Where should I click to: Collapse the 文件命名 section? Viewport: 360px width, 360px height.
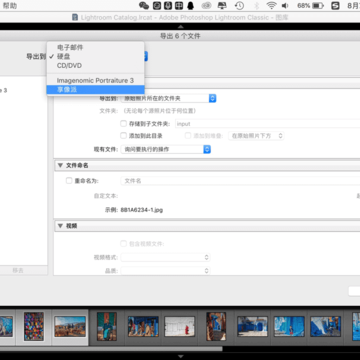pyautogui.click(x=60, y=165)
